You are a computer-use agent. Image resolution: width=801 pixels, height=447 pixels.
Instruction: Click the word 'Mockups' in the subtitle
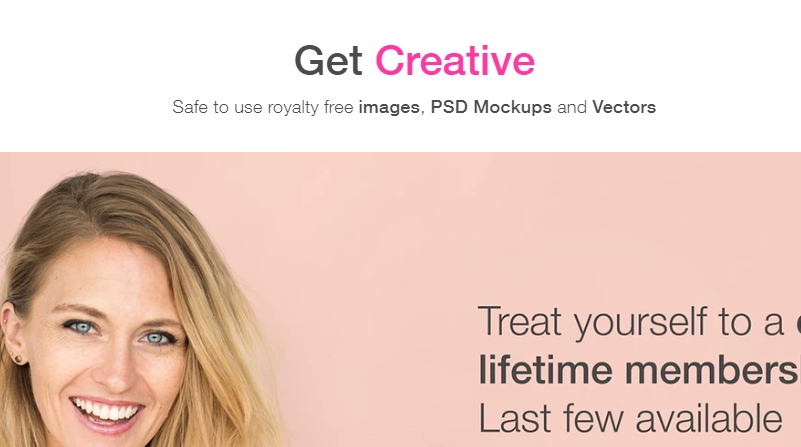coord(512,108)
